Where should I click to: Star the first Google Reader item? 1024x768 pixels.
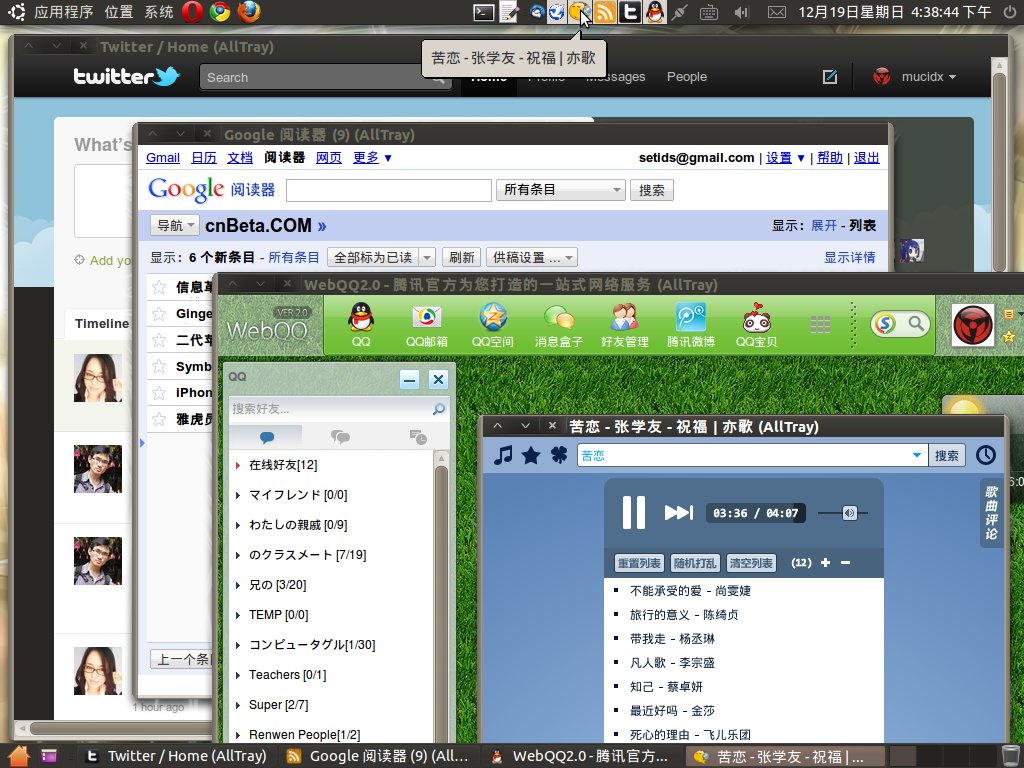point(158,288)
